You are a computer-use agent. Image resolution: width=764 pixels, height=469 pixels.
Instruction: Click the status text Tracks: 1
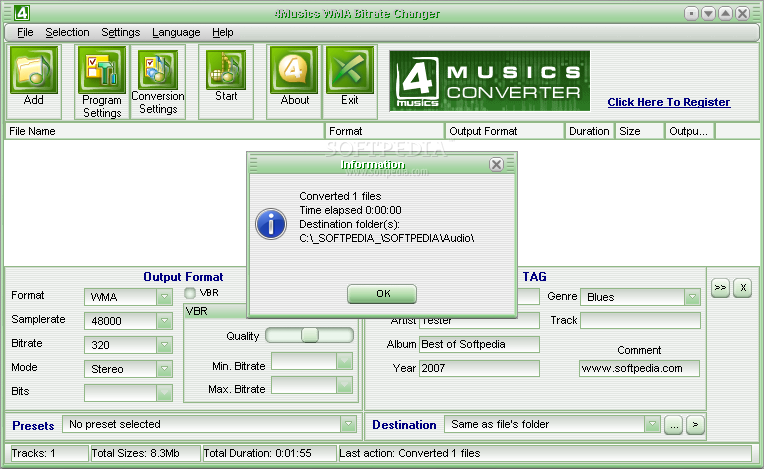tap(33, 453)
